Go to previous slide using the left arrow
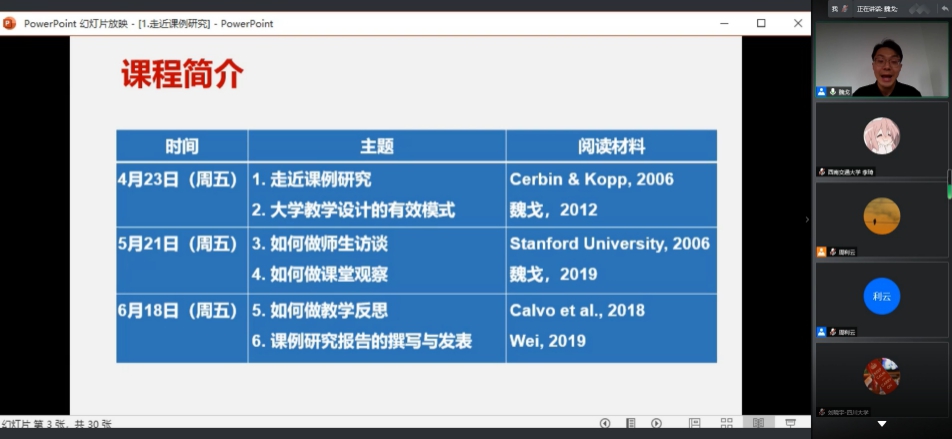952x439 pixels. (x=605, y=424)
